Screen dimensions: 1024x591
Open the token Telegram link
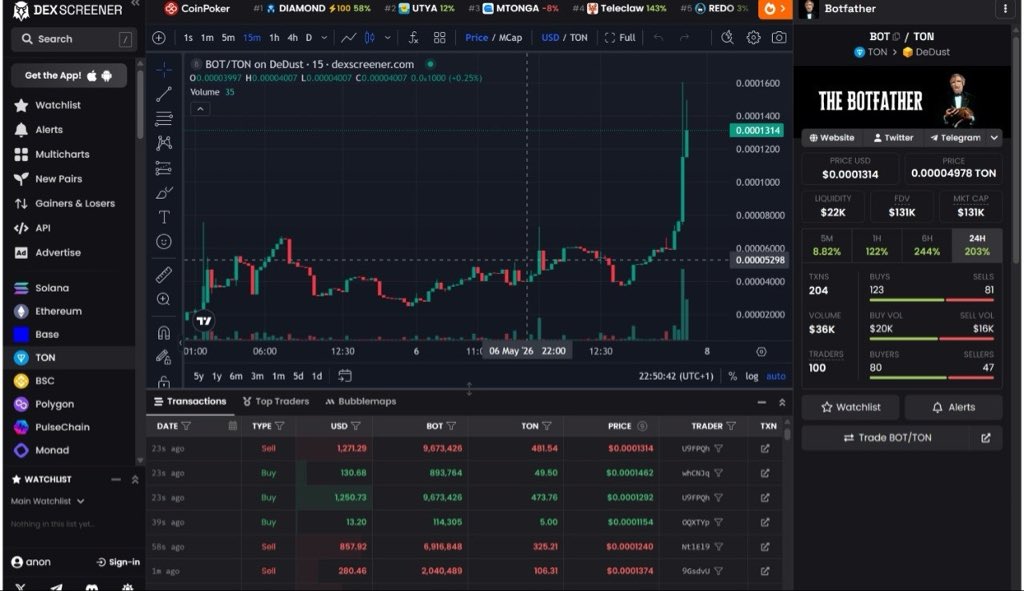click(955, 138)
